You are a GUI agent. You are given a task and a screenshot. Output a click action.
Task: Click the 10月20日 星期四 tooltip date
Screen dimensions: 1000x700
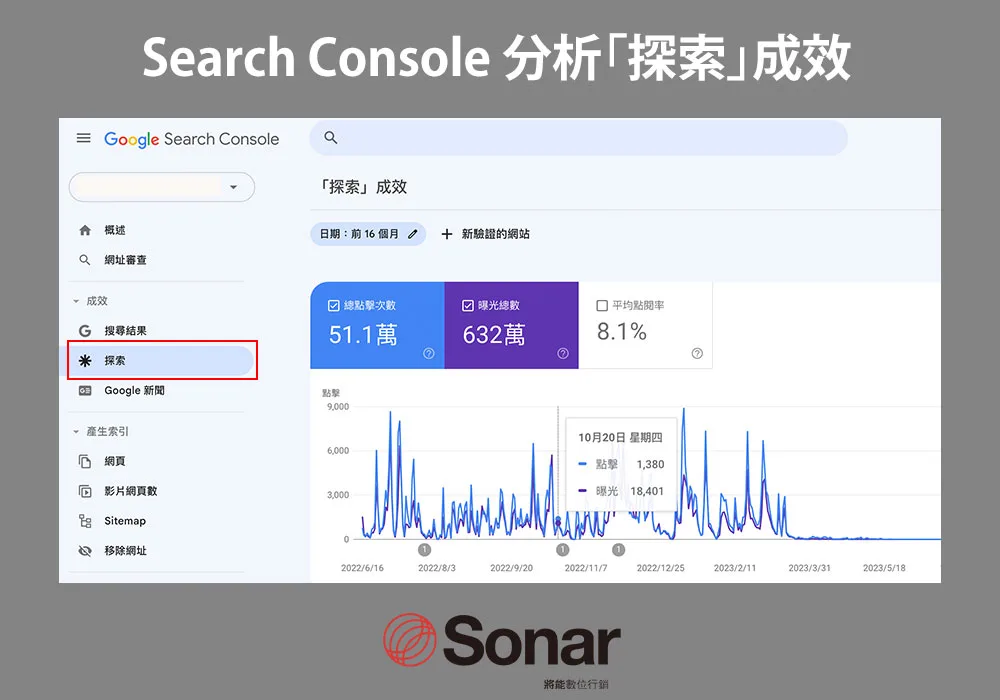tap(621, 438)
